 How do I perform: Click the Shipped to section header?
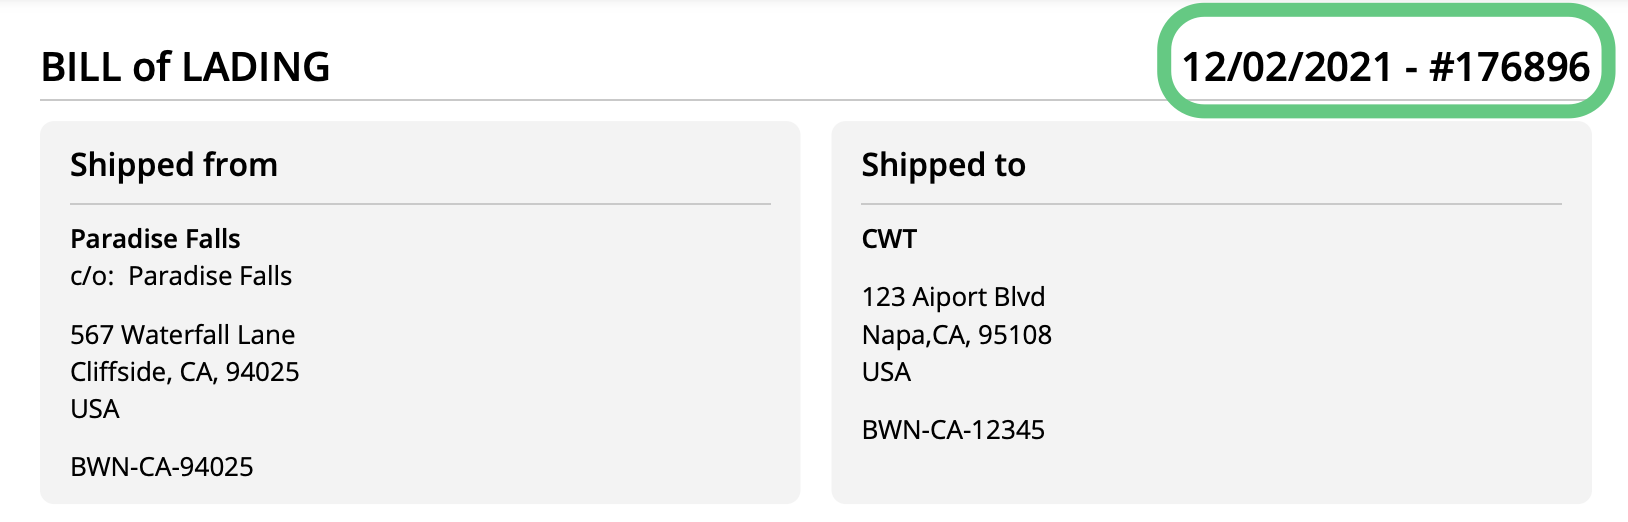tap(944, 165)
